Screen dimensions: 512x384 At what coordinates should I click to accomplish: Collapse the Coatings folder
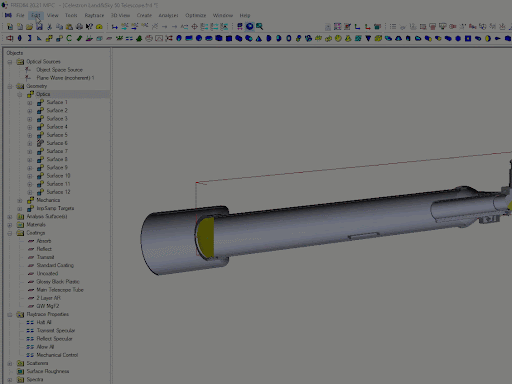pos(10,233)
